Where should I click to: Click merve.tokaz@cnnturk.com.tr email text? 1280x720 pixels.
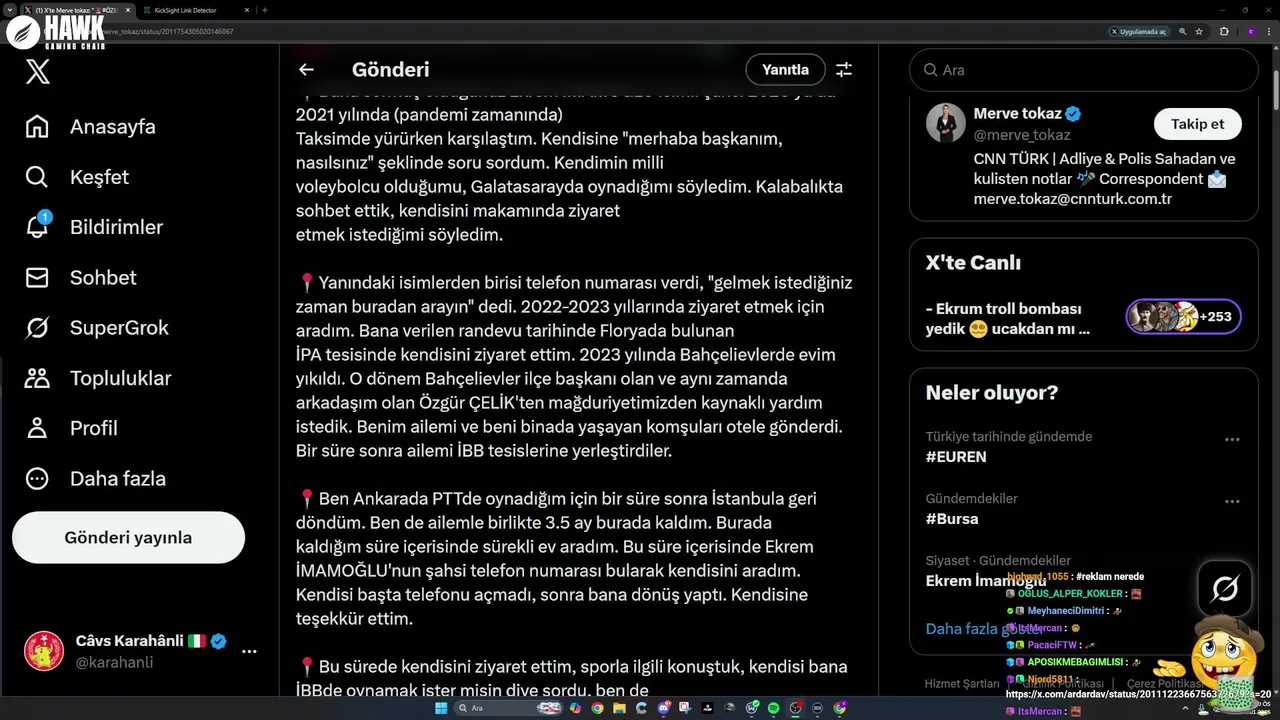(x=1072, y=199)
